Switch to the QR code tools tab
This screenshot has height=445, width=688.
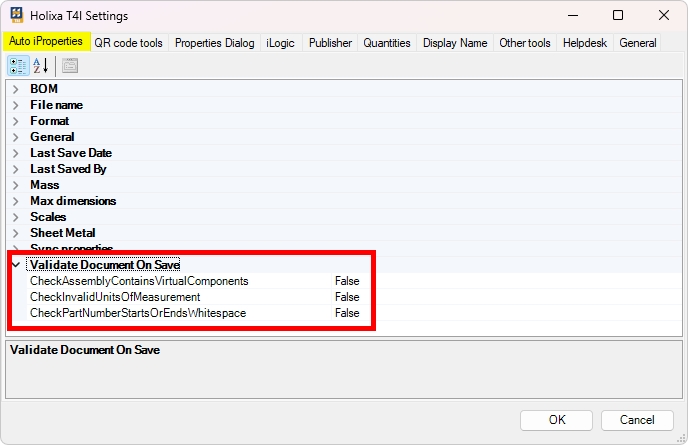tap(128, 43)
